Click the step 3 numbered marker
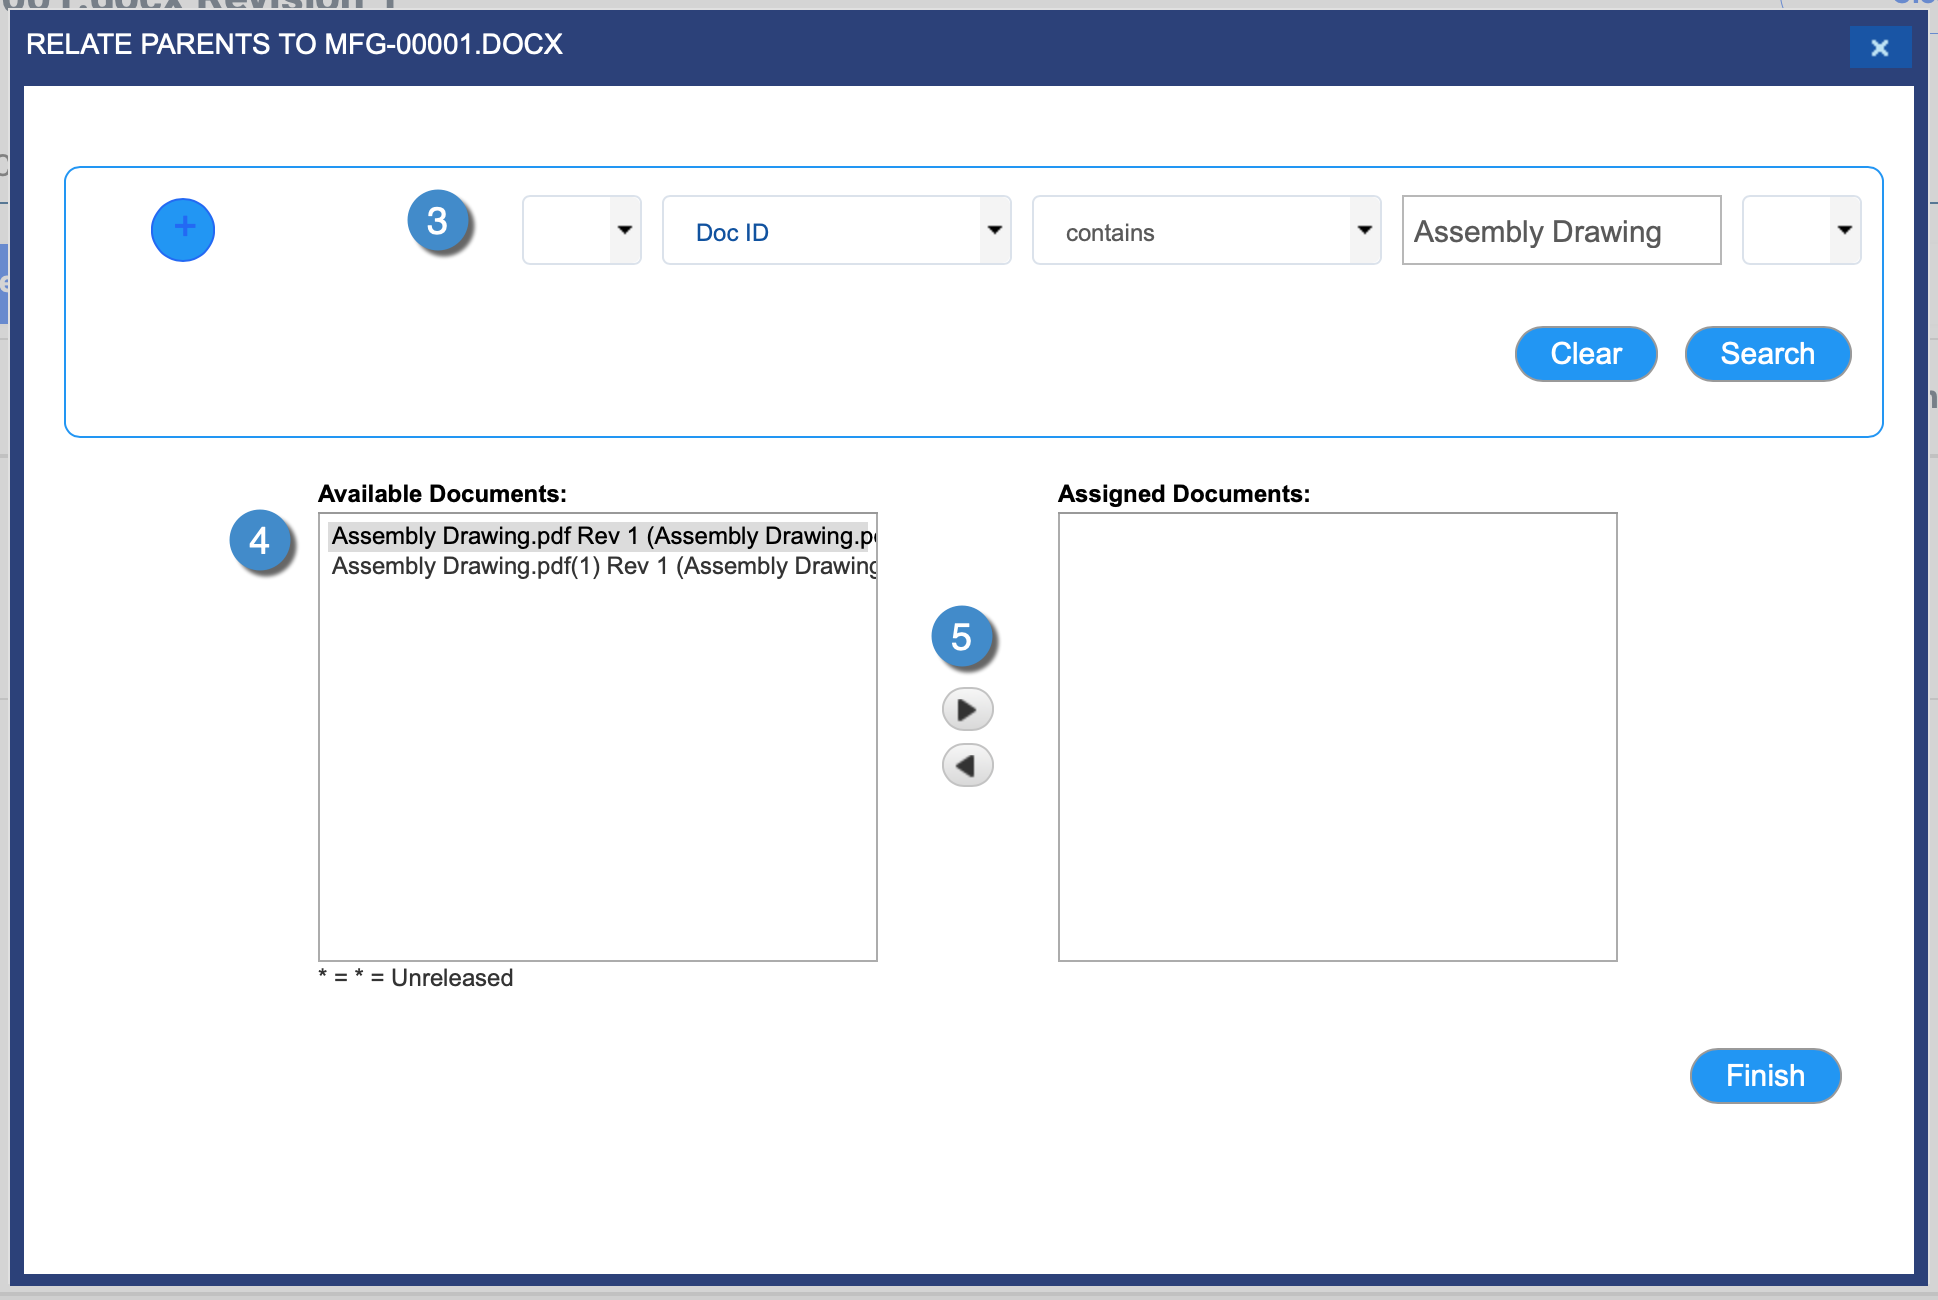 point(438,221)
